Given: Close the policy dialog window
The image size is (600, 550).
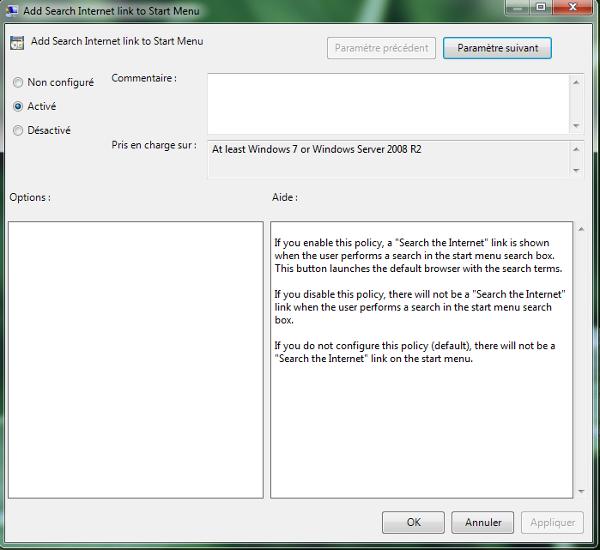Looking at the screenshot, I should tap(572, 7).
